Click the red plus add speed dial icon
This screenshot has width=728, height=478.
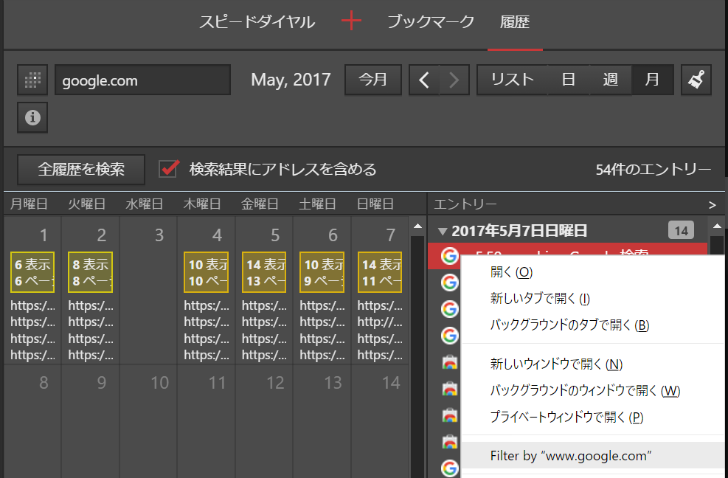pos(351,21)
